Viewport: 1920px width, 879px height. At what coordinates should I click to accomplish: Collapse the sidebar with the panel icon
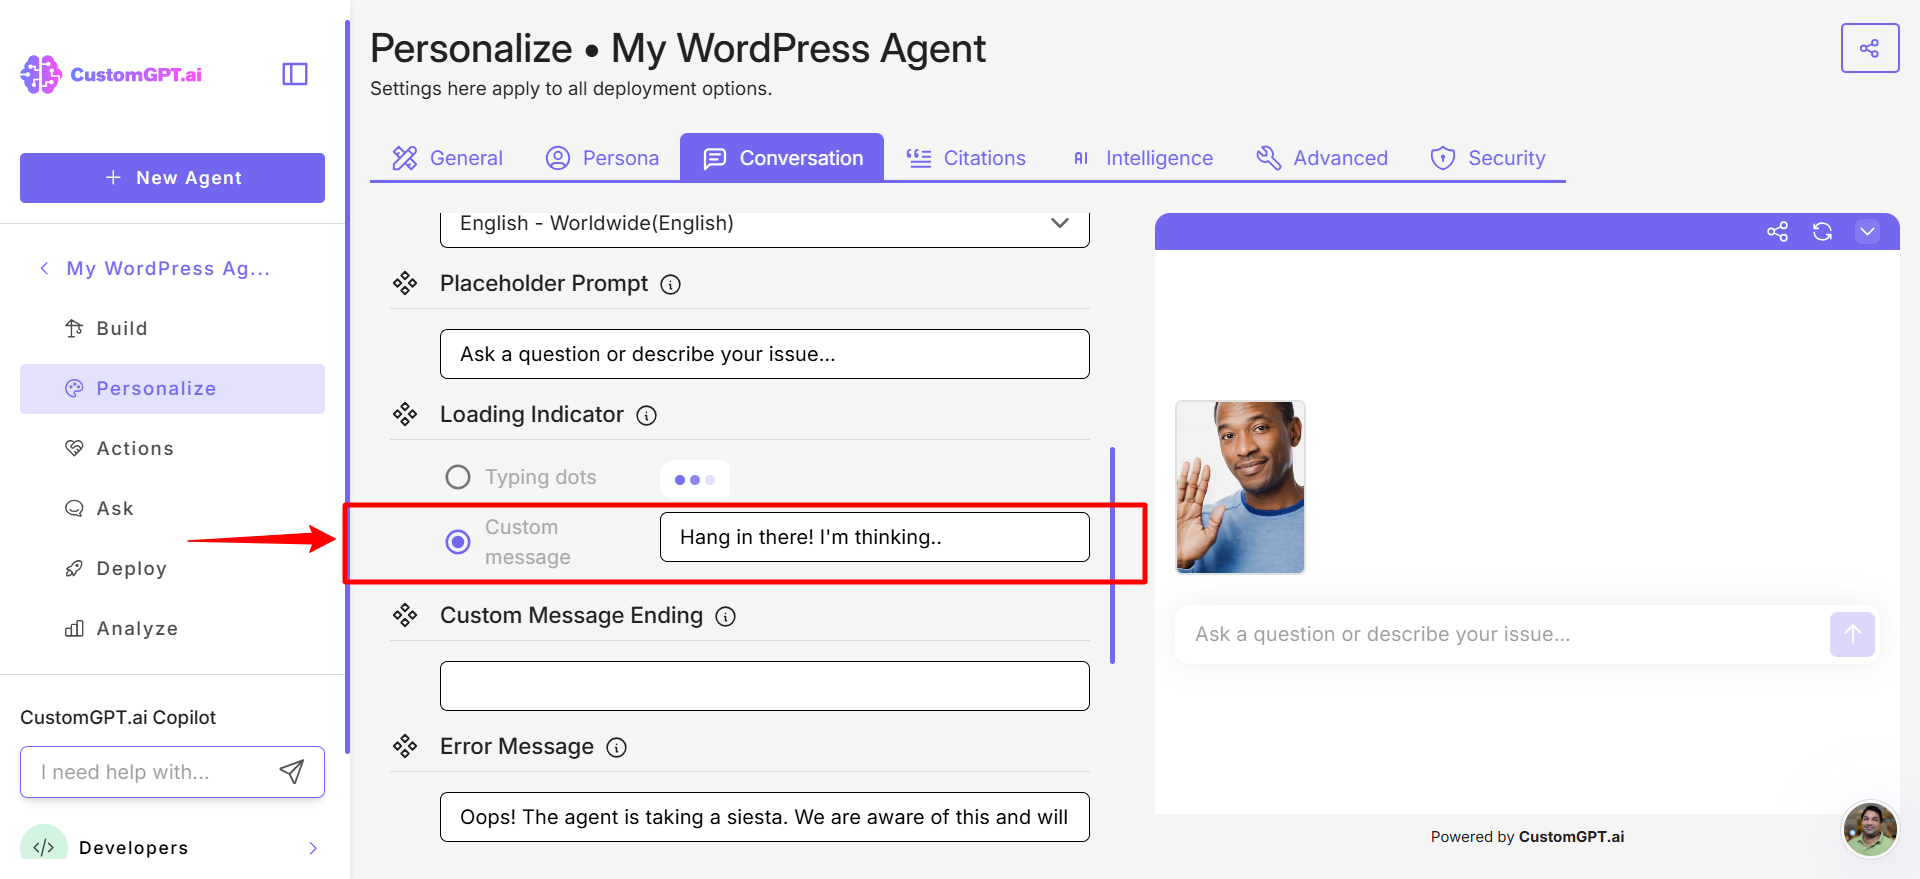tap(295, 74)
